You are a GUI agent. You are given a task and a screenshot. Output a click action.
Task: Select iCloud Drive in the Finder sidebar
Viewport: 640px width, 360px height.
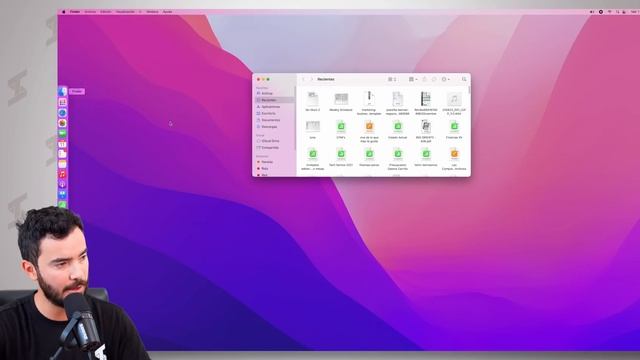(x=274, y=141)
